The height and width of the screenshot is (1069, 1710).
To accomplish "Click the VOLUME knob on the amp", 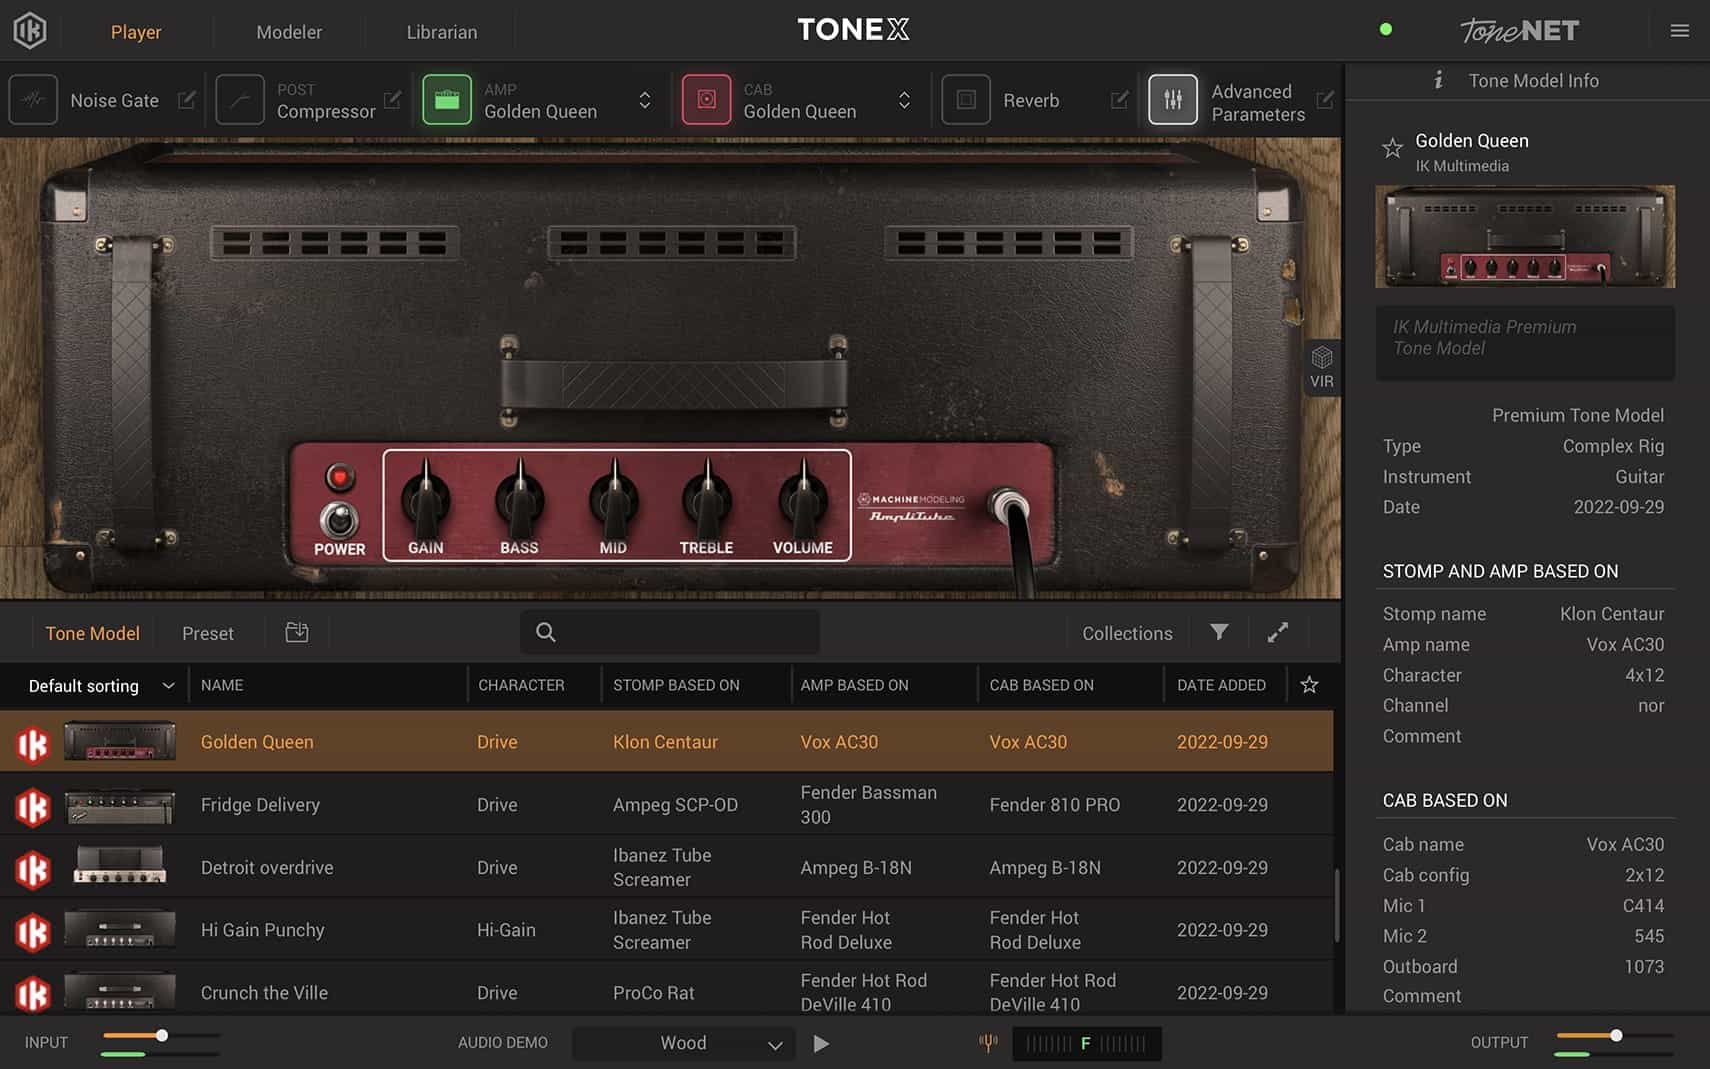I will tap(803, 497).
